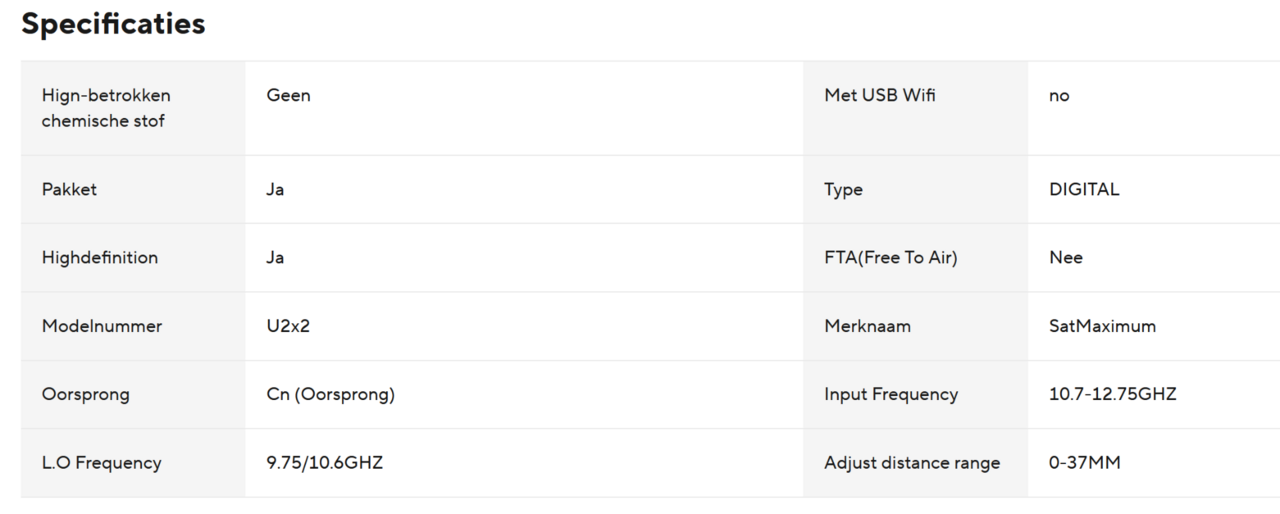Viewport: 1280px width, 514px height.
Task: Click the Specificaties heading
Action: click(113, 24)
